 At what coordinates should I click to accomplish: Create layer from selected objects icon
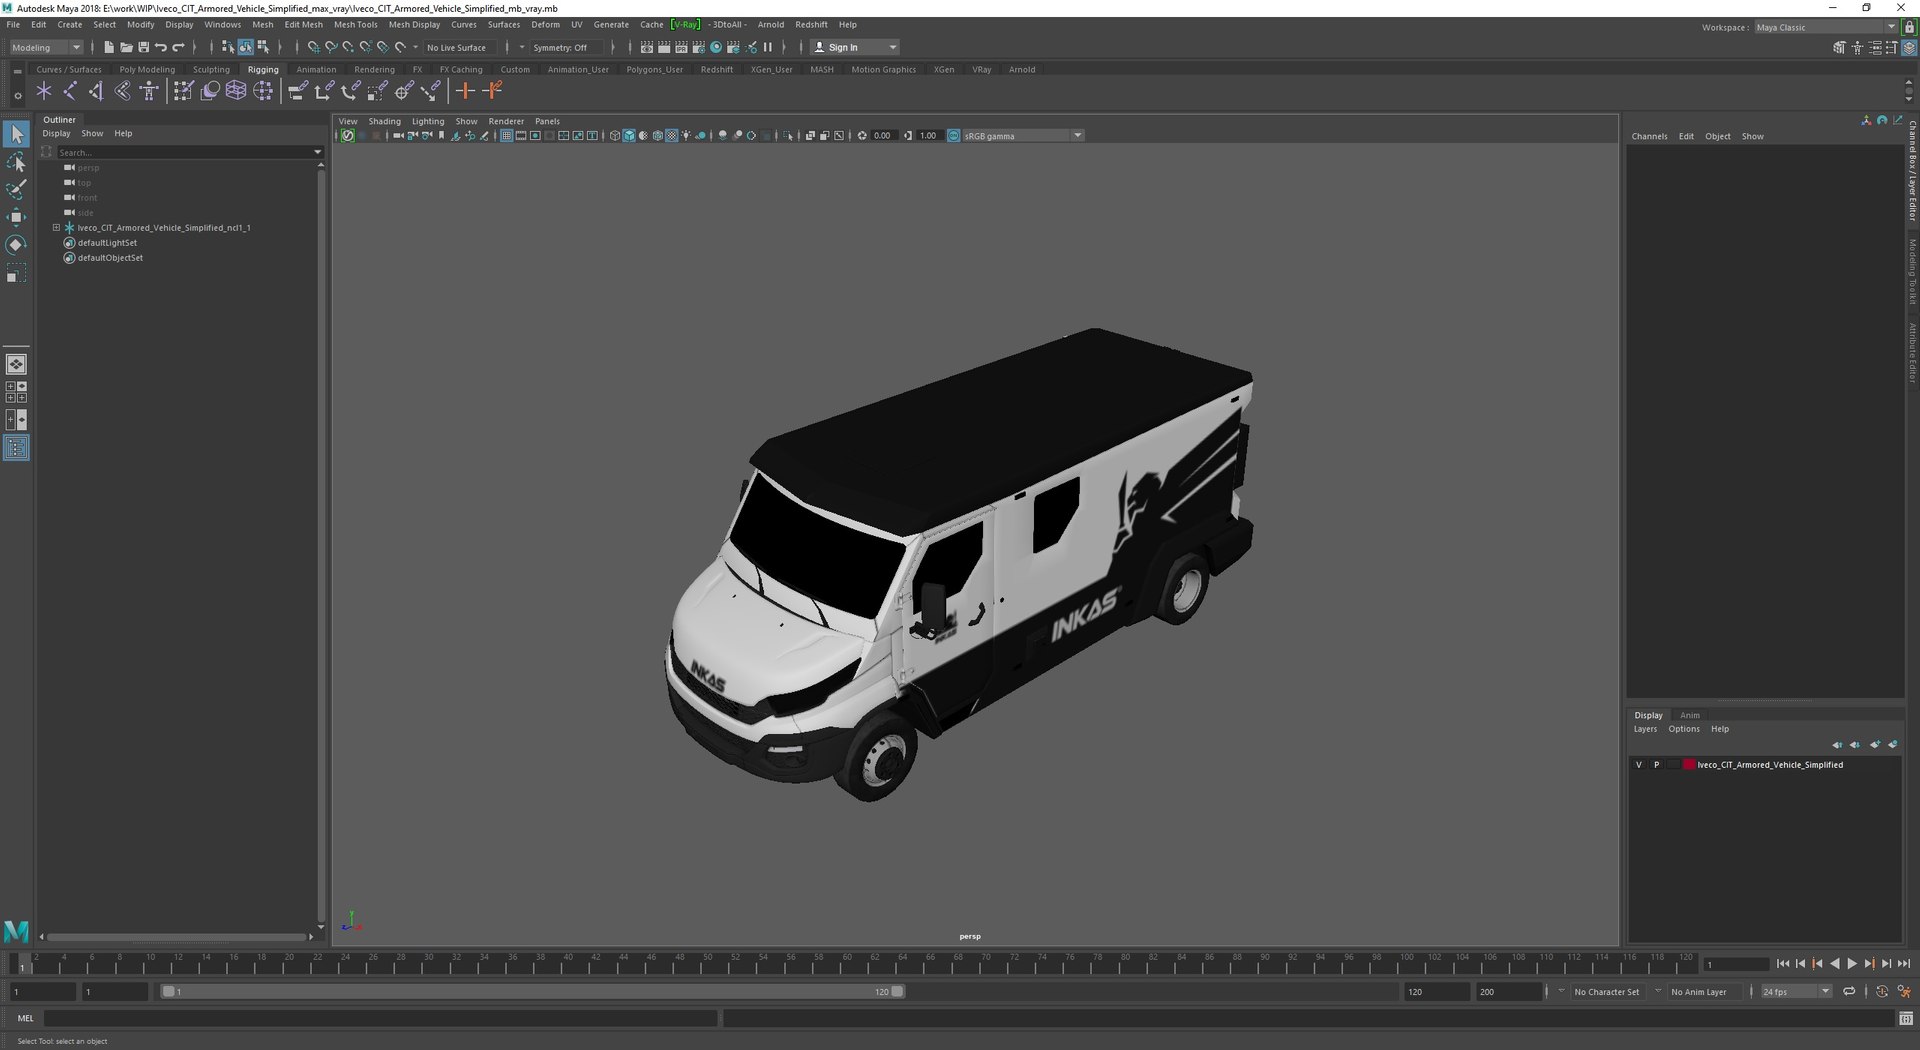(1893, 745)
